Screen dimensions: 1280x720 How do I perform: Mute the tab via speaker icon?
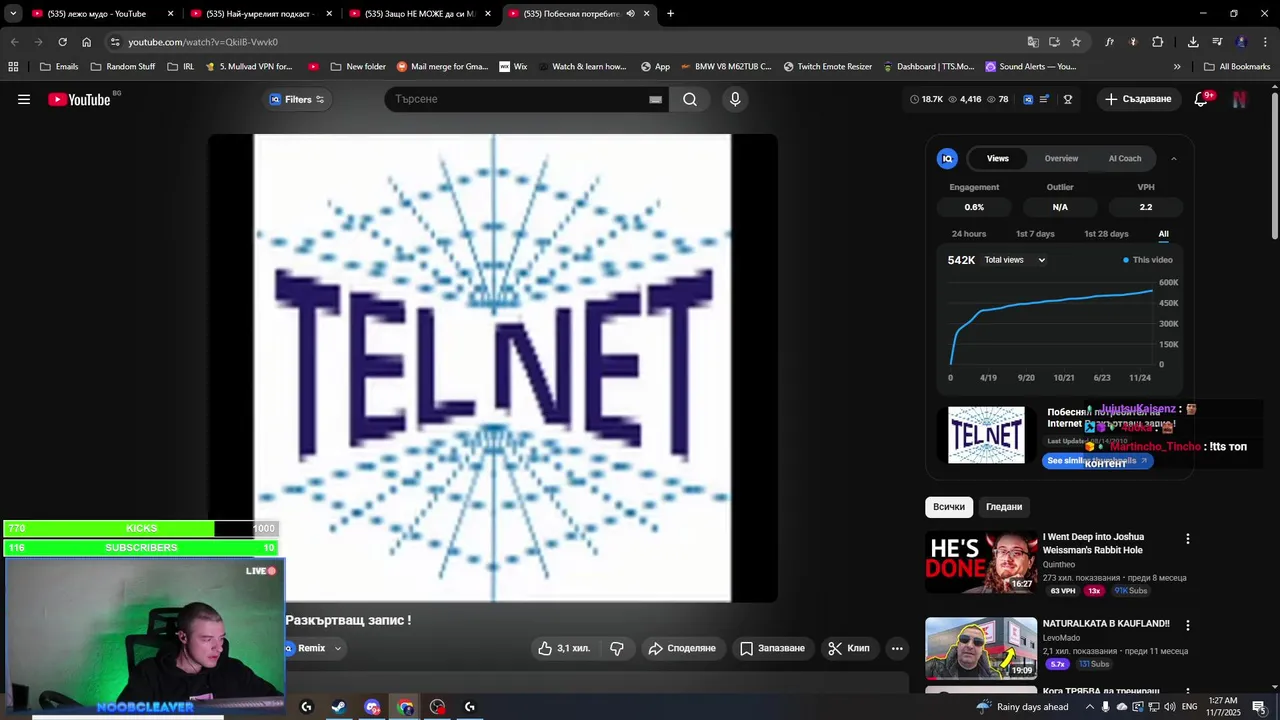click(630, 14)
